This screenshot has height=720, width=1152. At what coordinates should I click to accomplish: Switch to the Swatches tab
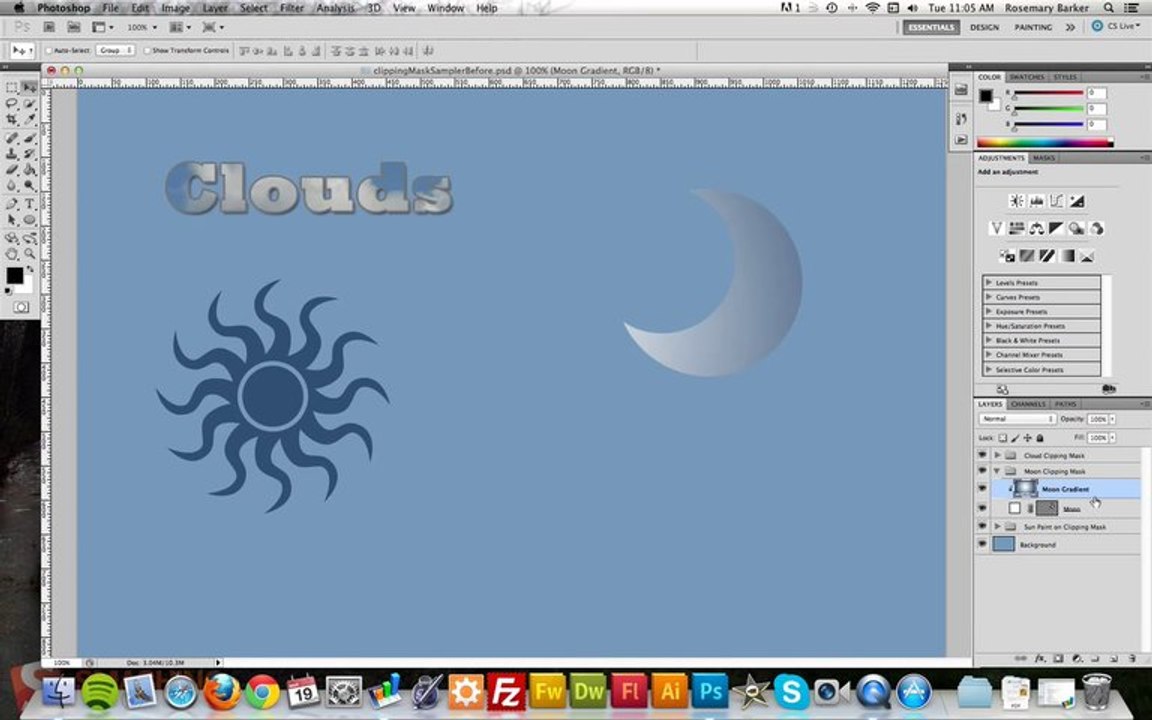coord(1026,76)
